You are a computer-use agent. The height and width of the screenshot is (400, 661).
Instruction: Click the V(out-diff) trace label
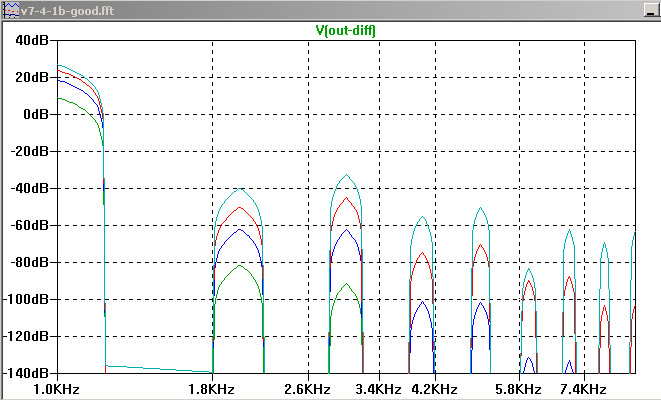click(345, 30)
